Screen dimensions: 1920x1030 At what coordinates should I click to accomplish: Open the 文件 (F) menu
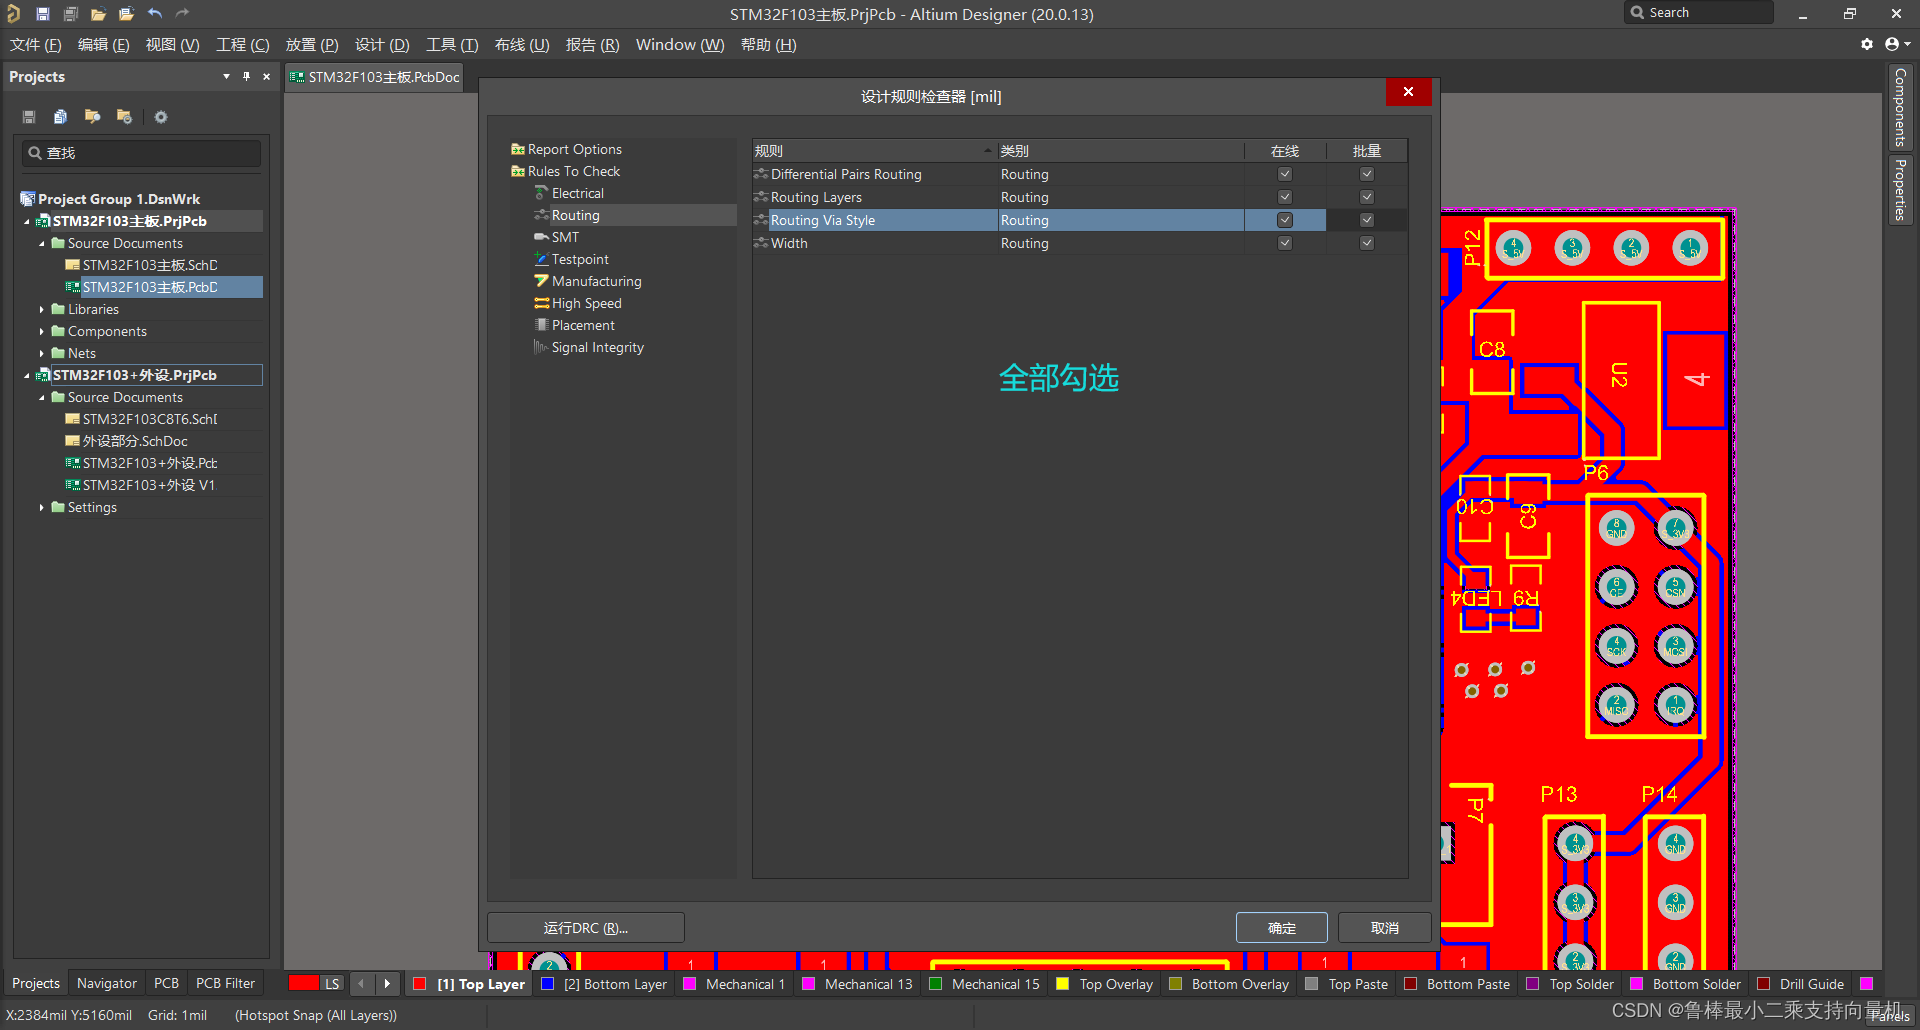click(36, 45)
